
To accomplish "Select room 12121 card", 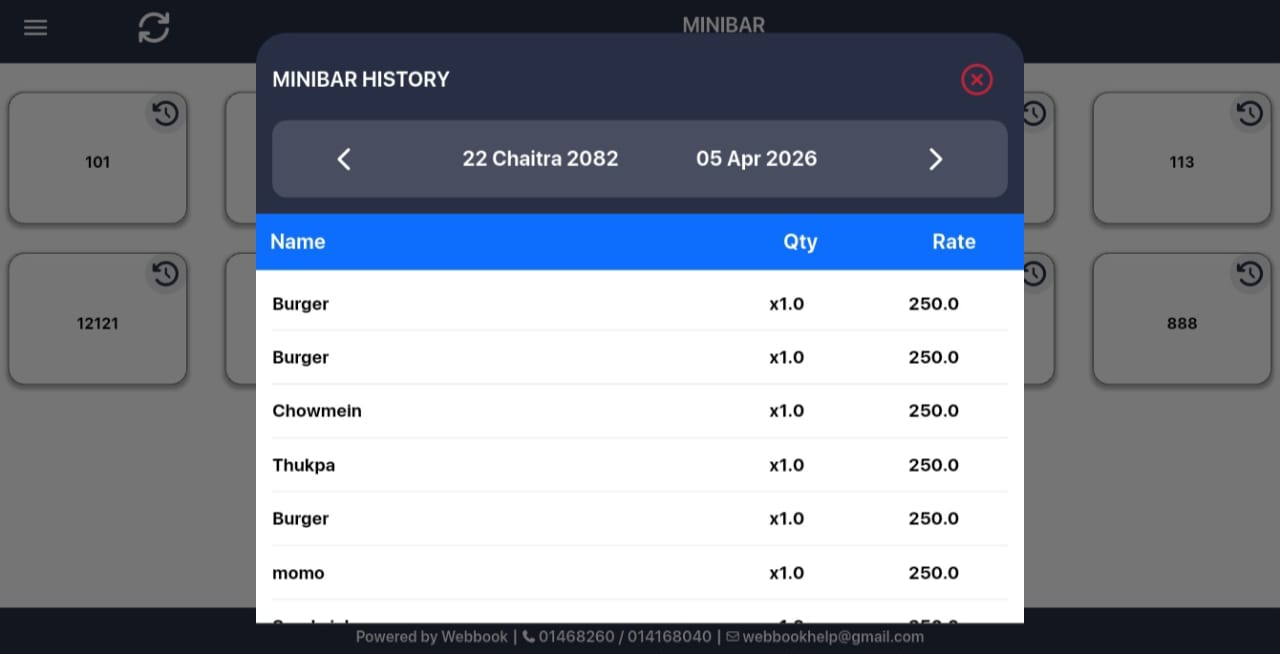I will tap(98, 319).
